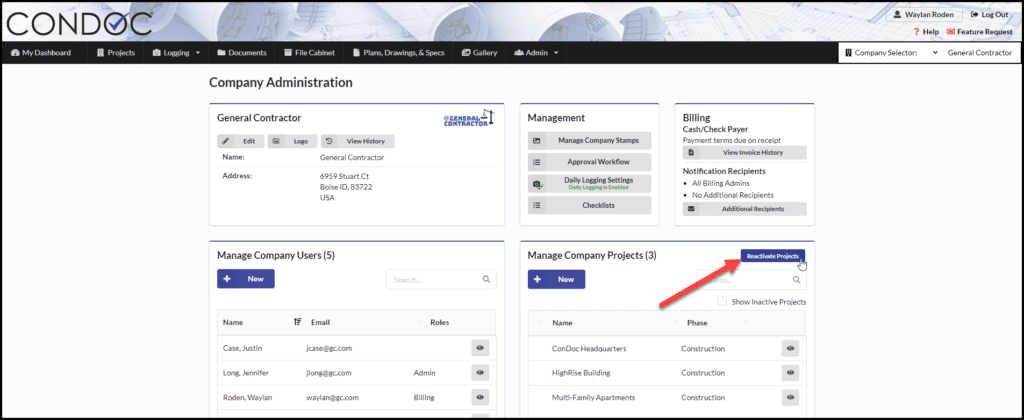
Task: Click Jennifer Long's Admin role cell
Action: point(424,373)
